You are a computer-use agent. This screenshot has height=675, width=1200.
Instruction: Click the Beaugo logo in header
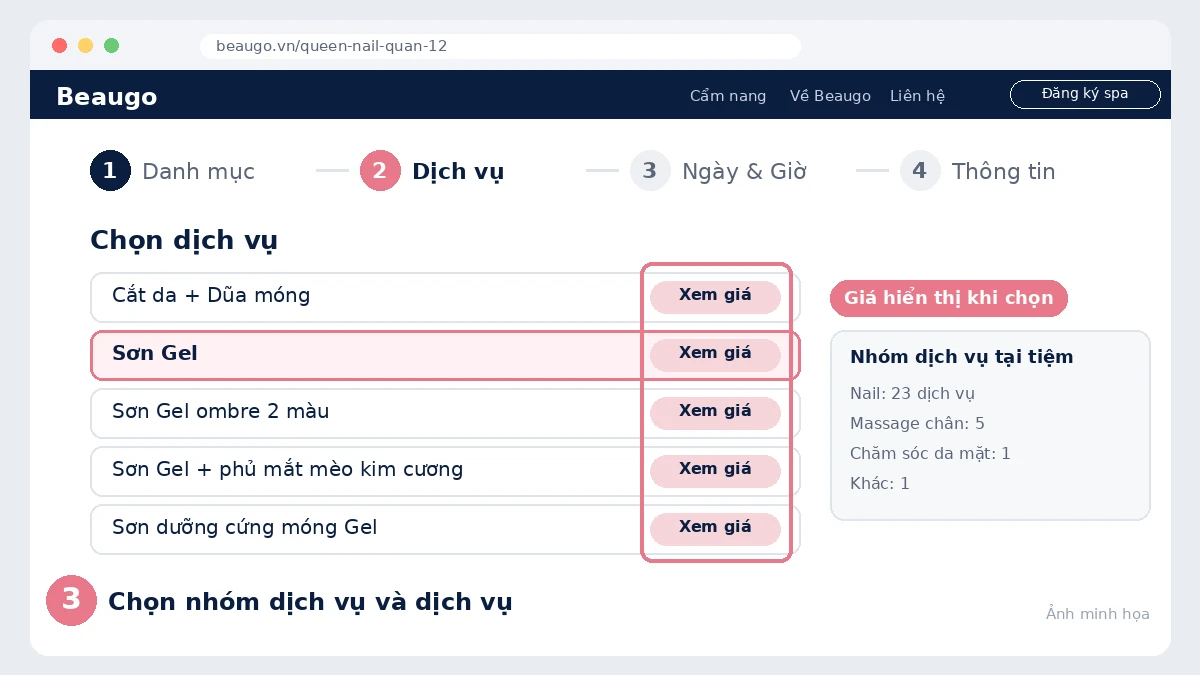(107, 97)
